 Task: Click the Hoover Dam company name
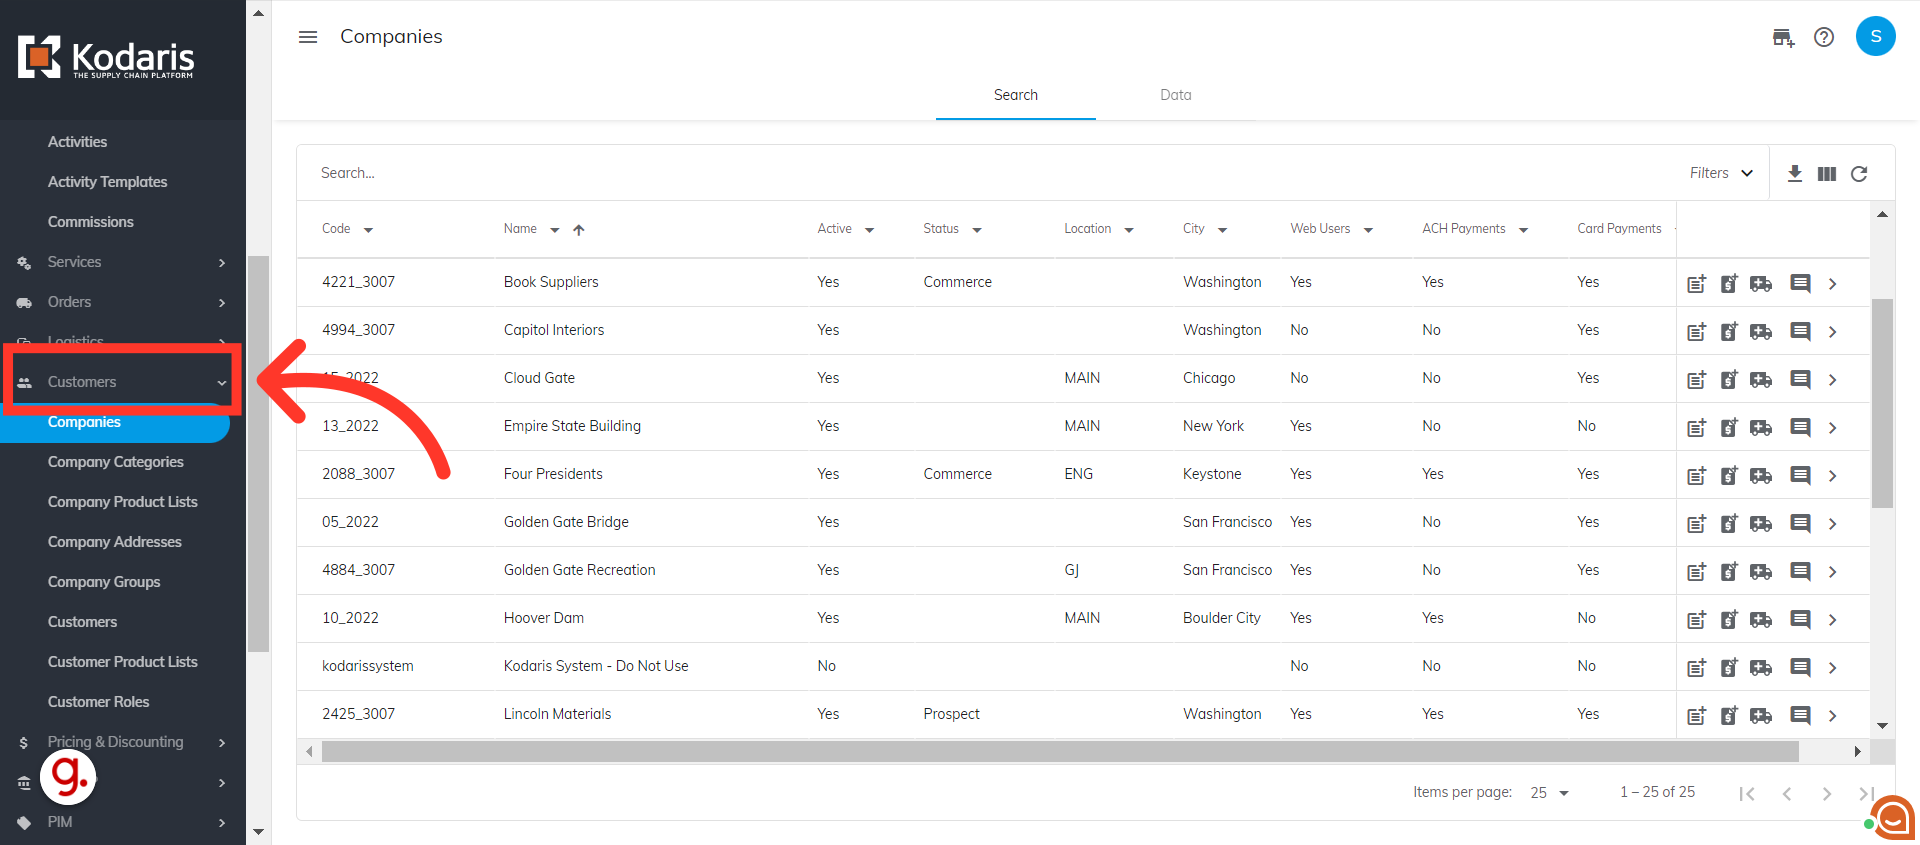click(x=543, y=618)
